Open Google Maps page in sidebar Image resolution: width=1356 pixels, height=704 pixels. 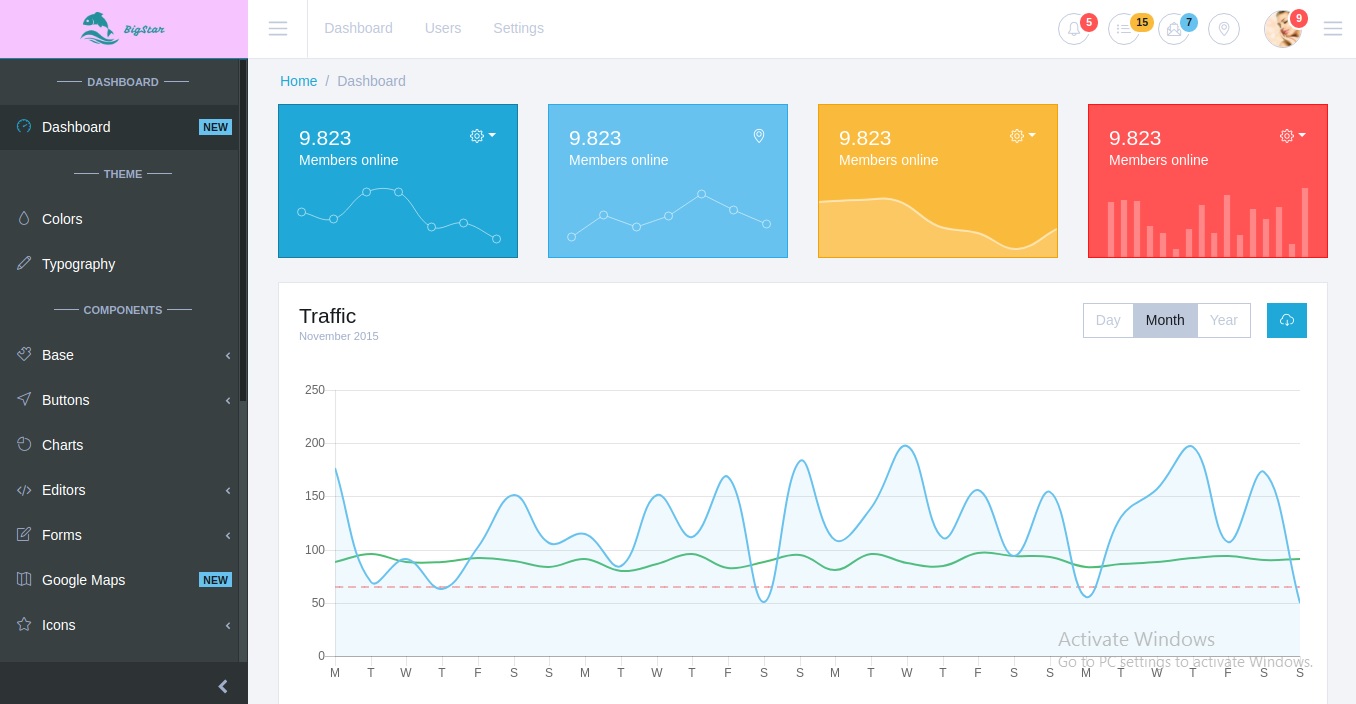(x=119, y=580)
